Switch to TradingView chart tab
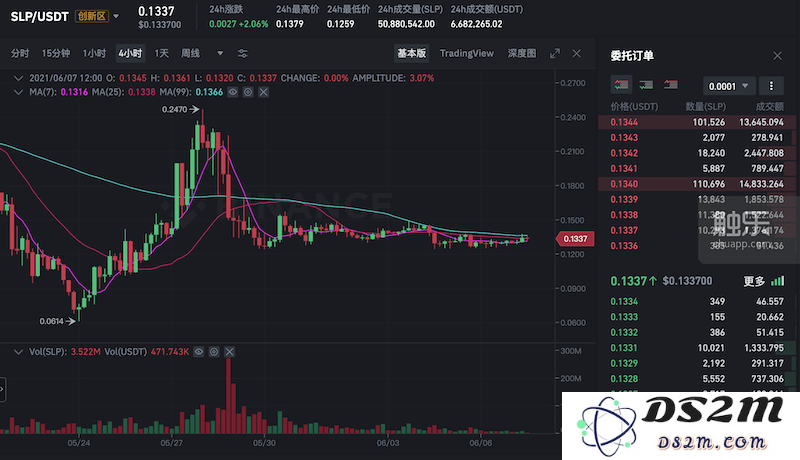The height and width of the screenshot is (460, 800). (x=467, y=53)
